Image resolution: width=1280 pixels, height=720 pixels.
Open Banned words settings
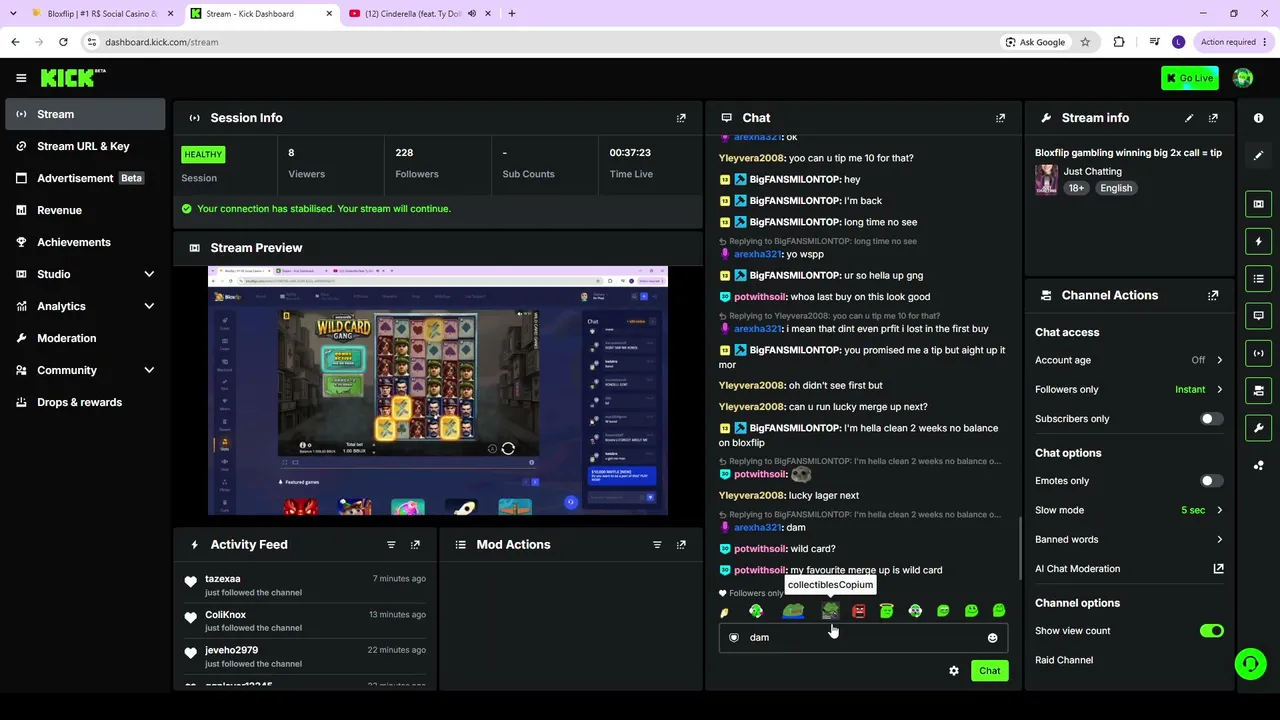pyautogui.click(x=1129, y=539)
